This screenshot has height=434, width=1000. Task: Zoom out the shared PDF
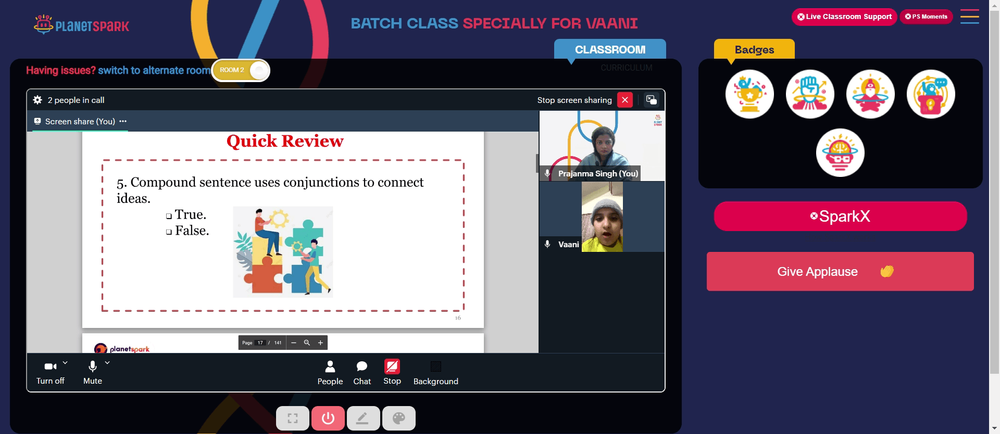[293, 342]
